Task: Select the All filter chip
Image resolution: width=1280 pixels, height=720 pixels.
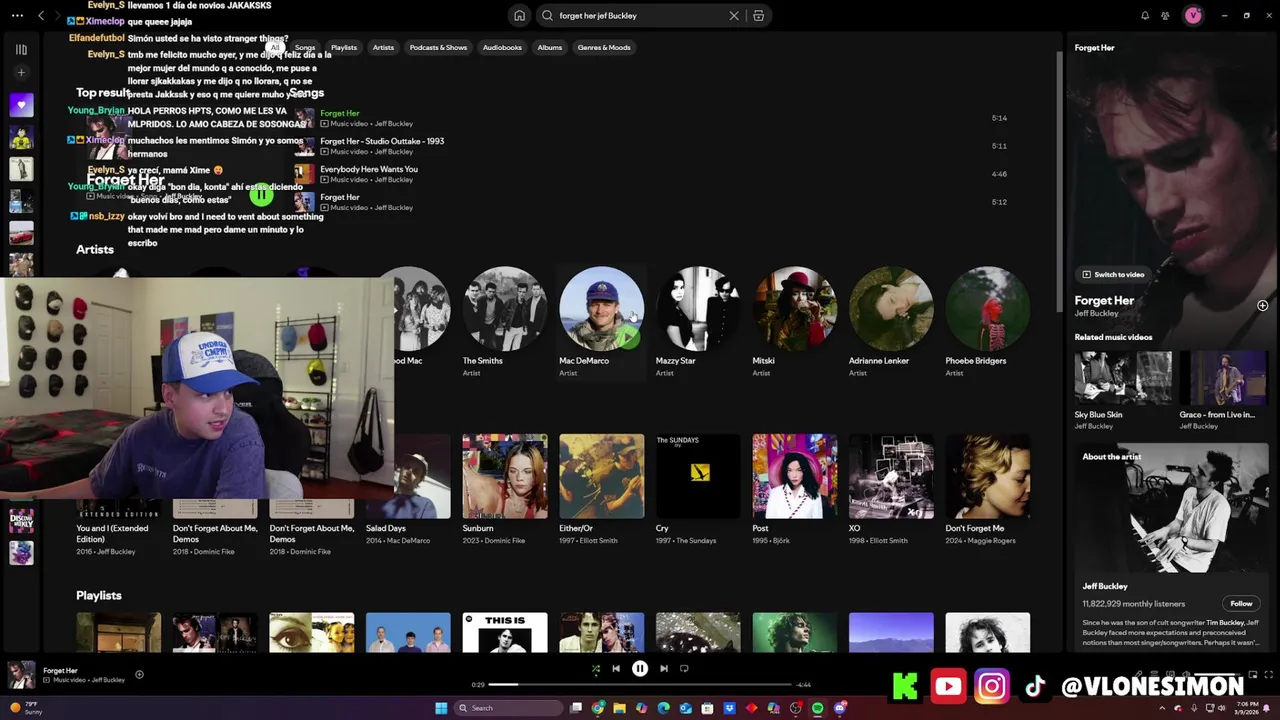Action: [275, 47]
